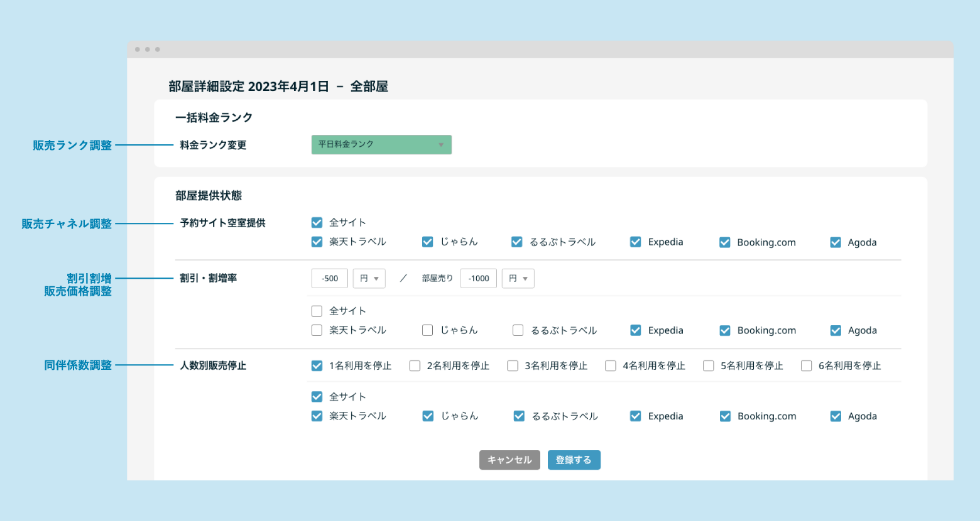Uncheck 楽天トラベル in 予約サイト空室提供 row
The width and height of the screenshot is (980, 521).
tap(317, 242)
